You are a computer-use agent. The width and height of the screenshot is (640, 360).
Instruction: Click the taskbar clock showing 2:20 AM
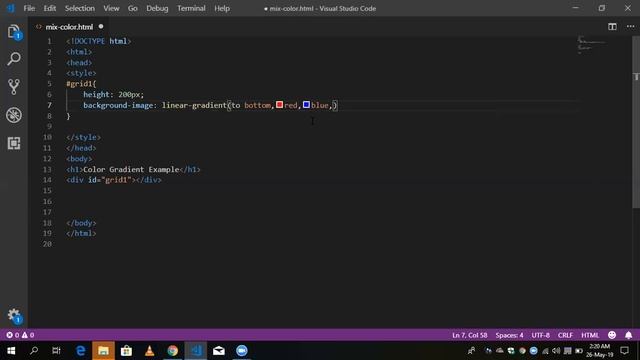(x=600, y=351)
